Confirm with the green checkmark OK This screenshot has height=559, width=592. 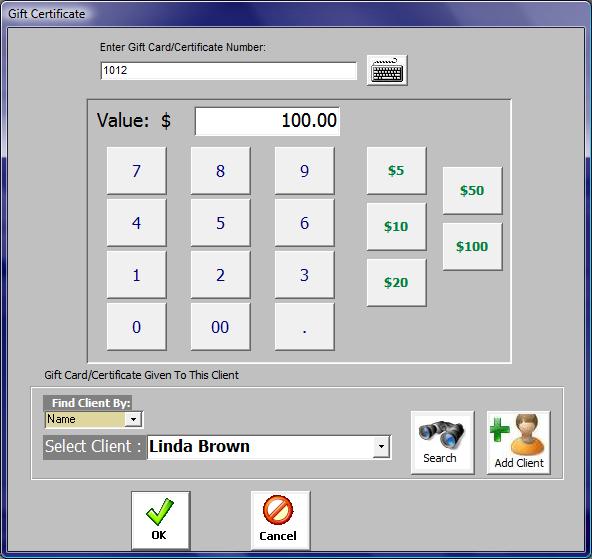click(x=160, y=521)
